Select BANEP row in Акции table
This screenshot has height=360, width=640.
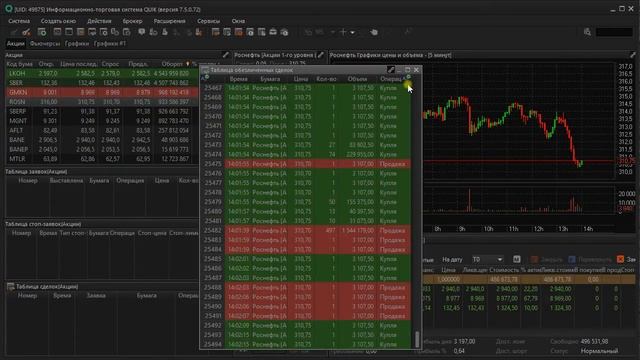(x=102, y=149)
